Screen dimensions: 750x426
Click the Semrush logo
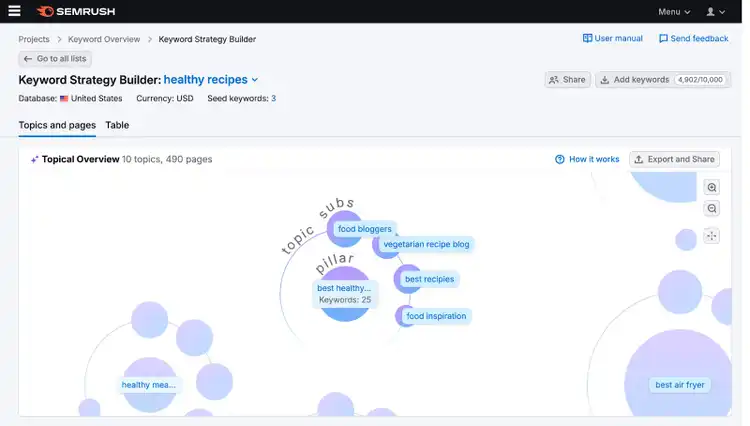coord(76,11)
